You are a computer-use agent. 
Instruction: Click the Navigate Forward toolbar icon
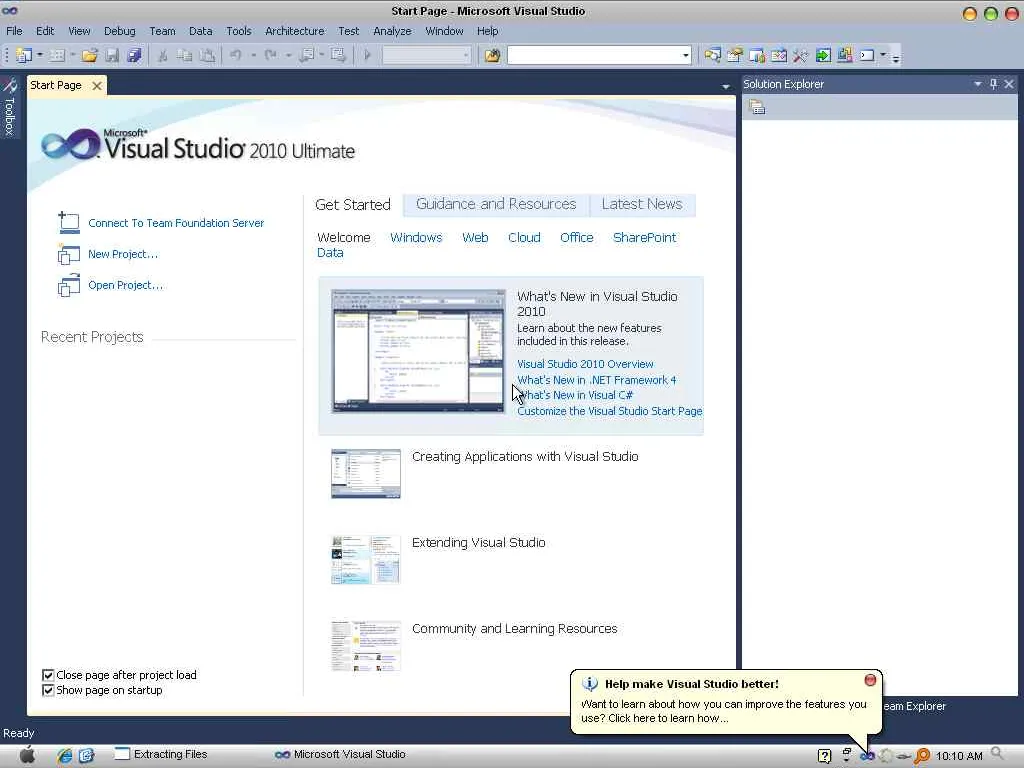tap(338, 56)
